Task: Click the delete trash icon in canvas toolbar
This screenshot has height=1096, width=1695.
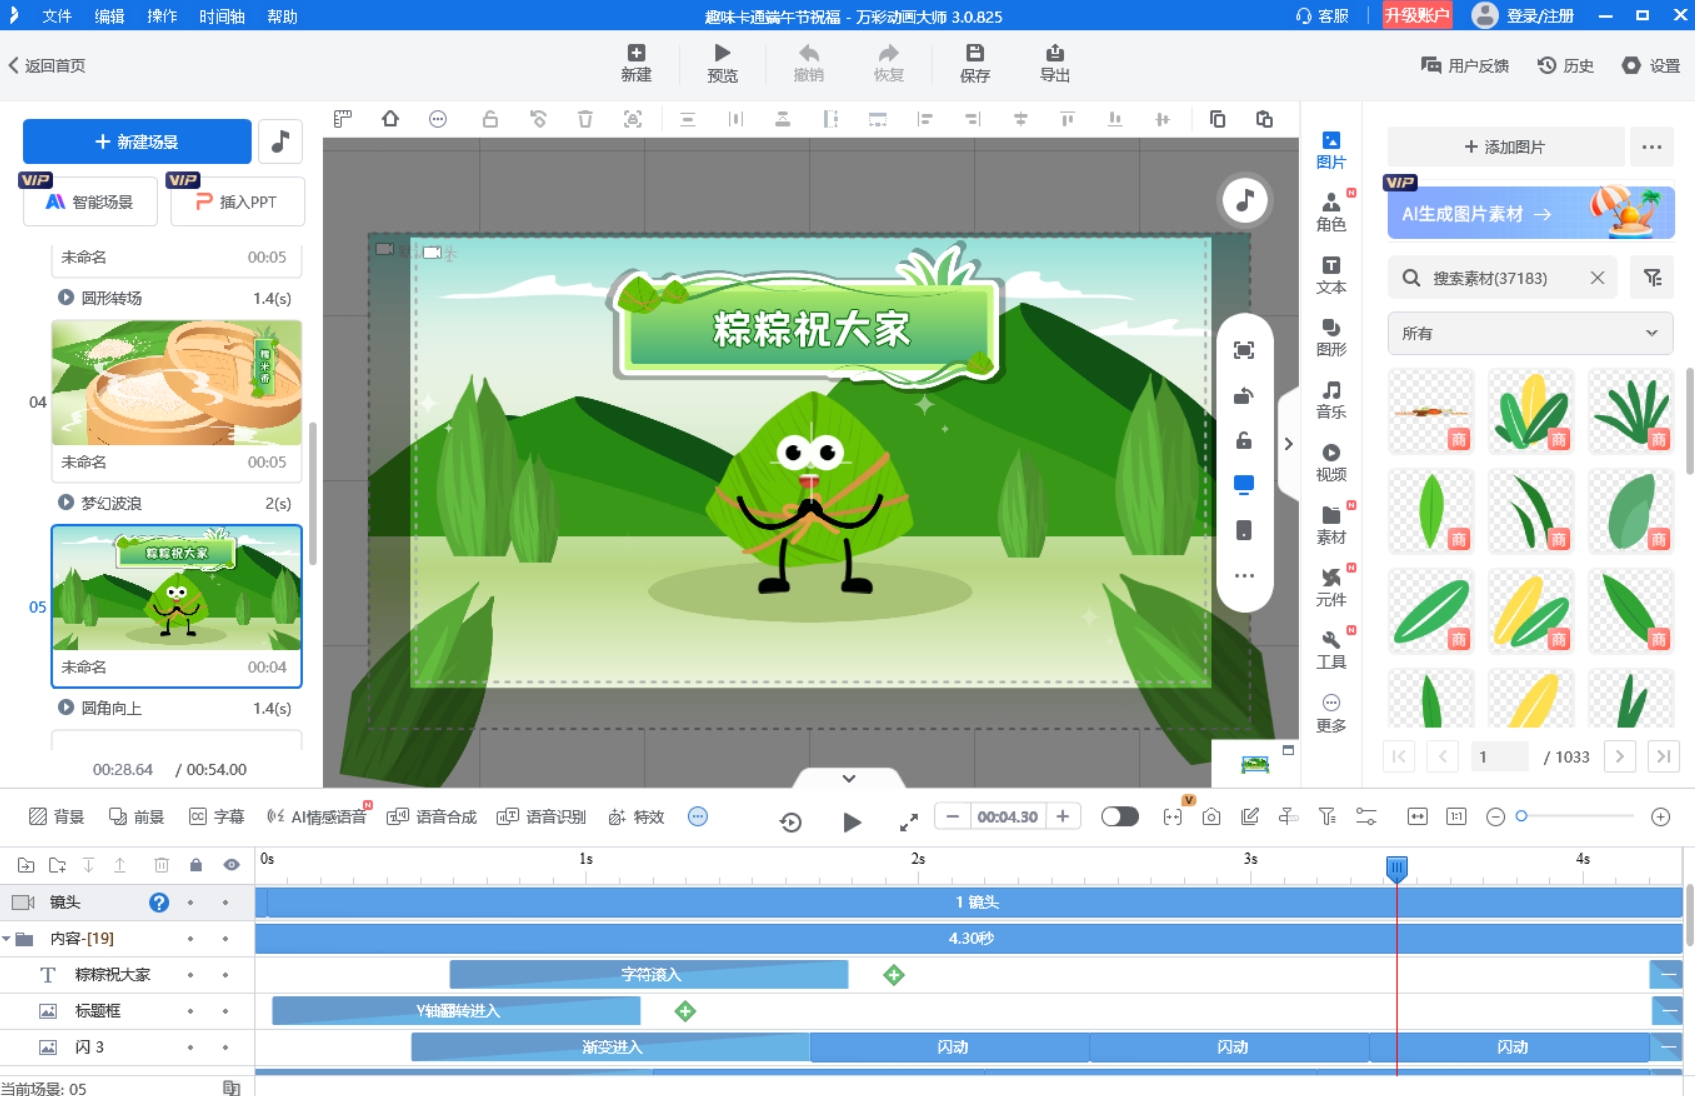Action: [x=585, y=120]
